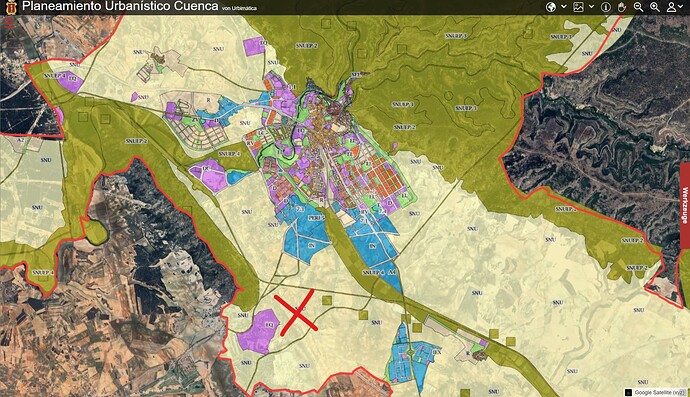Click the globe language icon

click(551, 7)
